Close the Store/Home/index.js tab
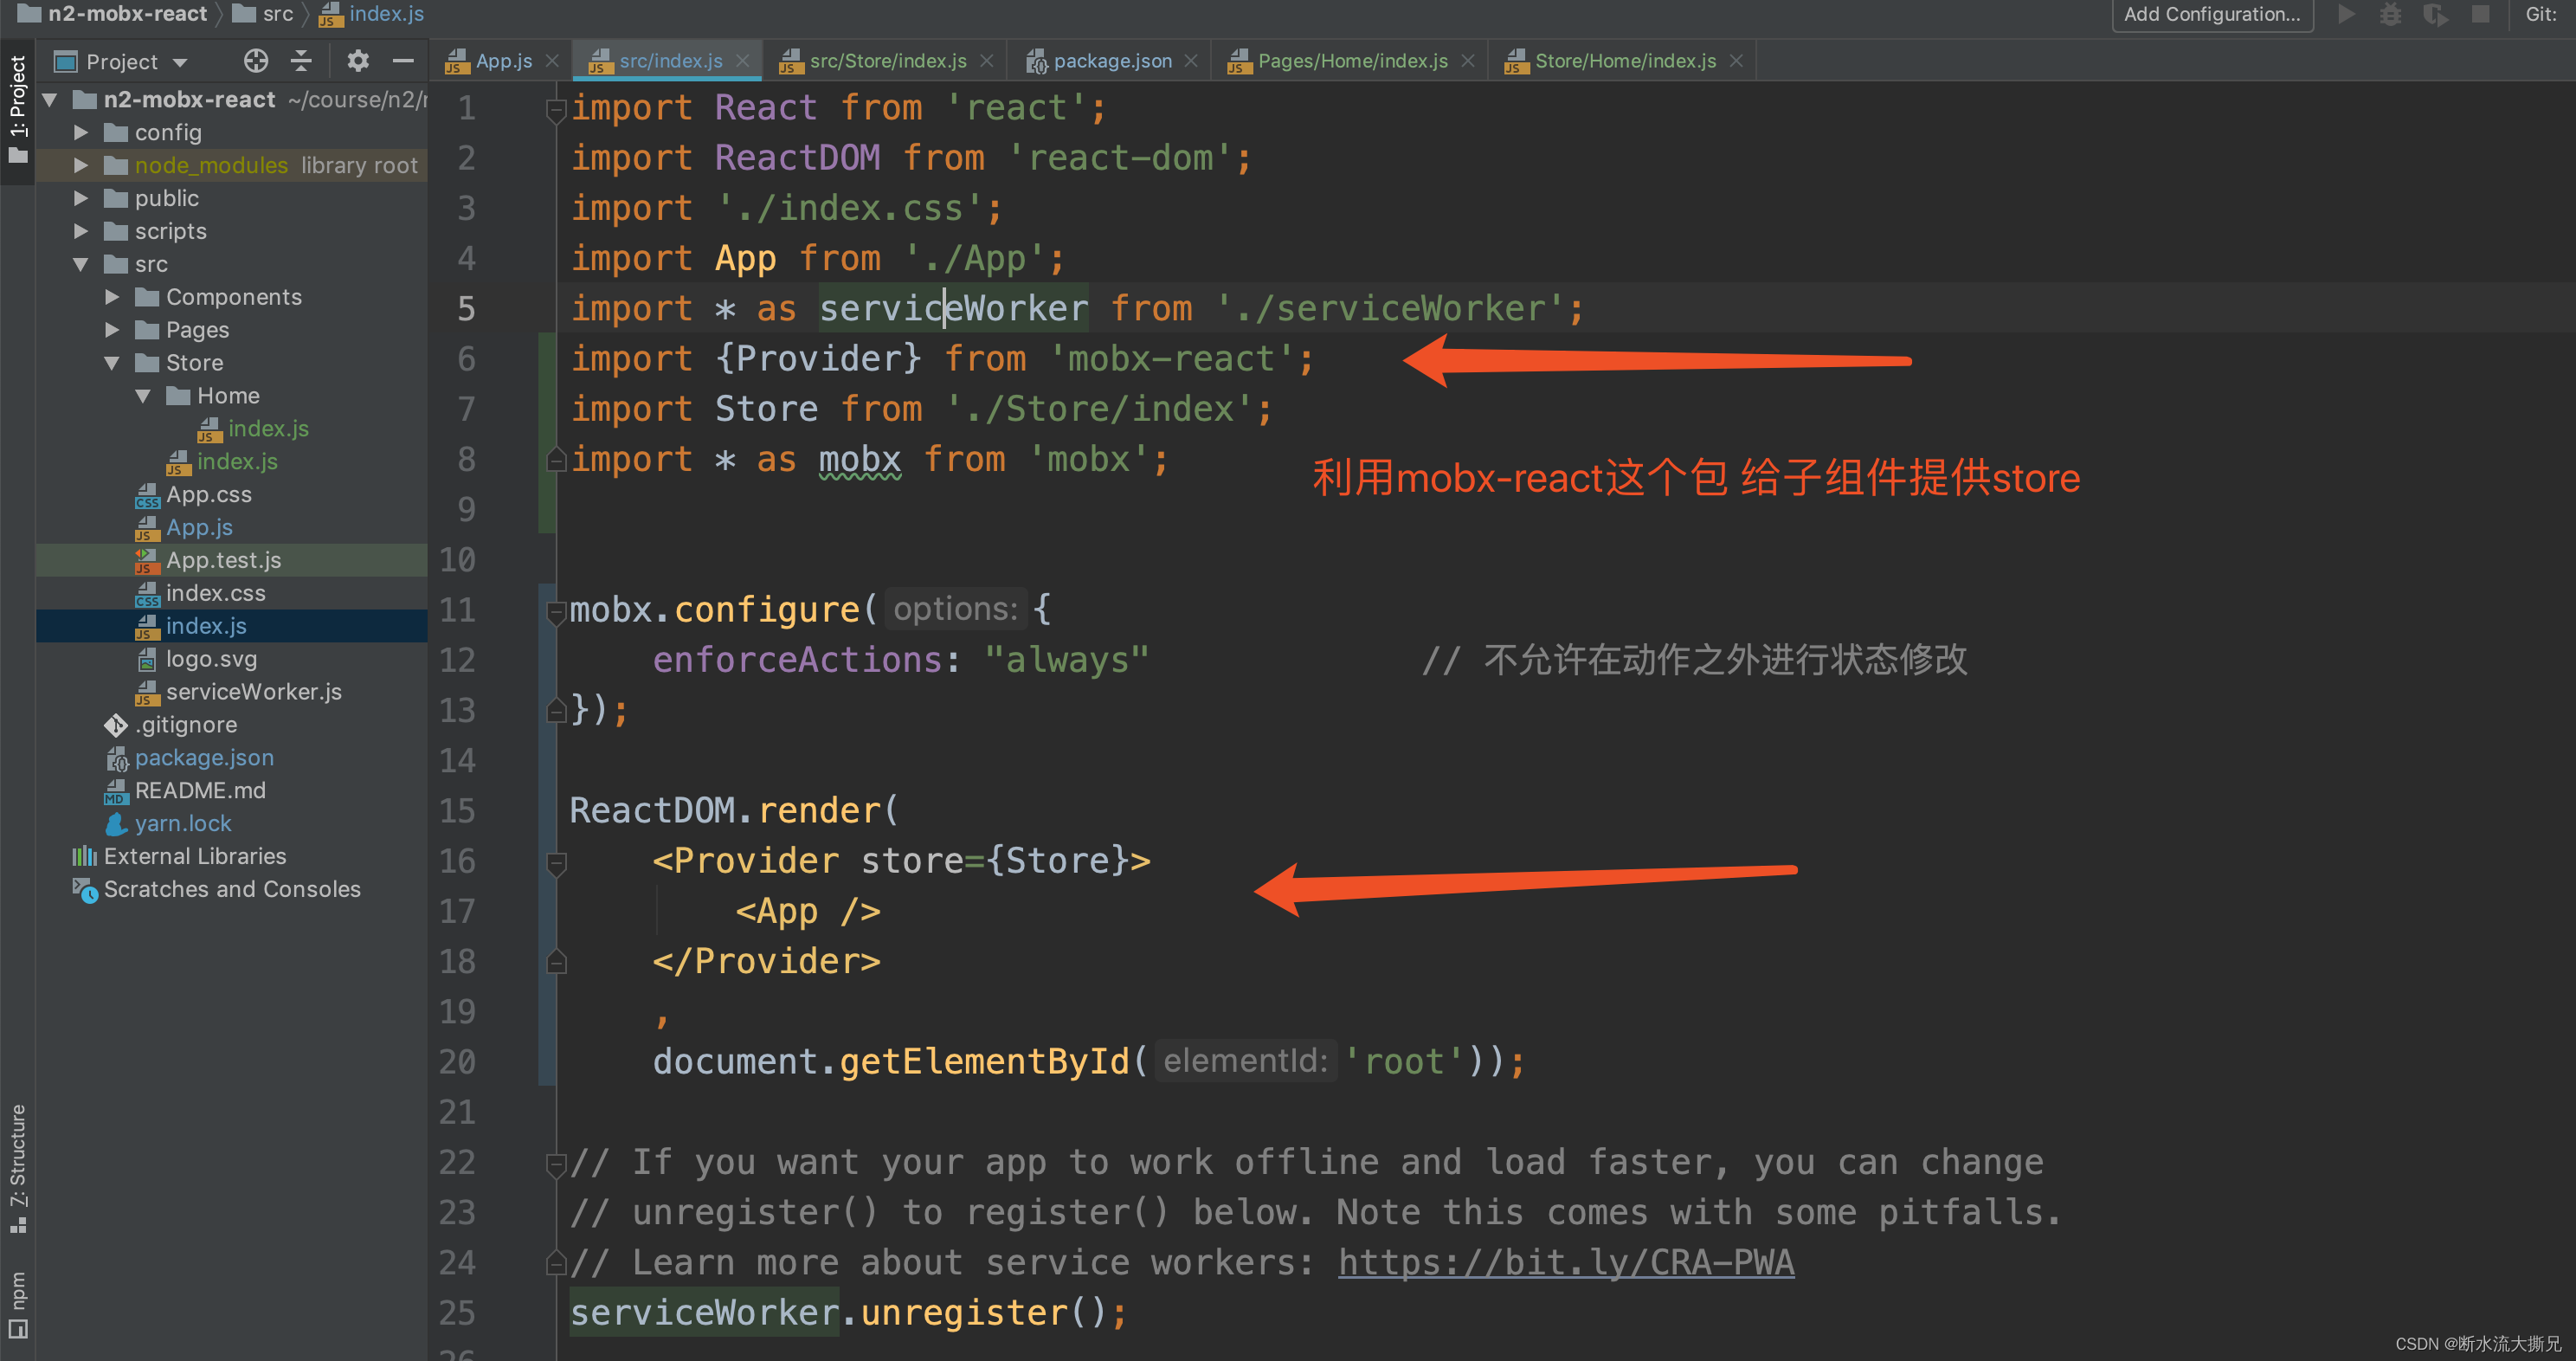The height and width of the screenshot is (1361, 2576). [x=1736, y=61]
